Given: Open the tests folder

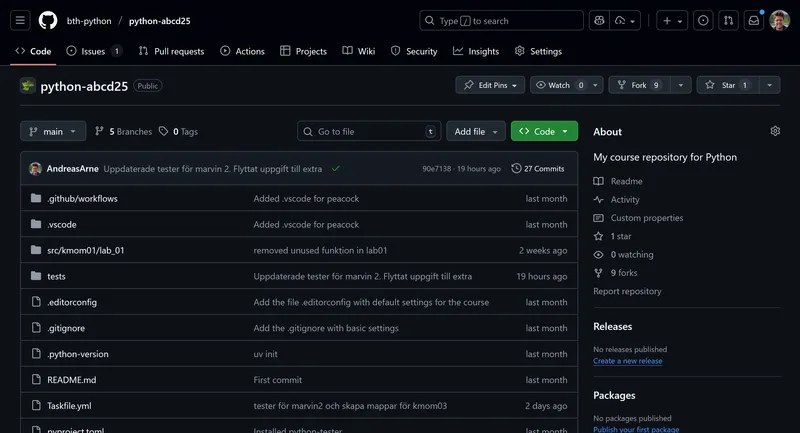Looking at the screenshot, I should pos(56,276).
